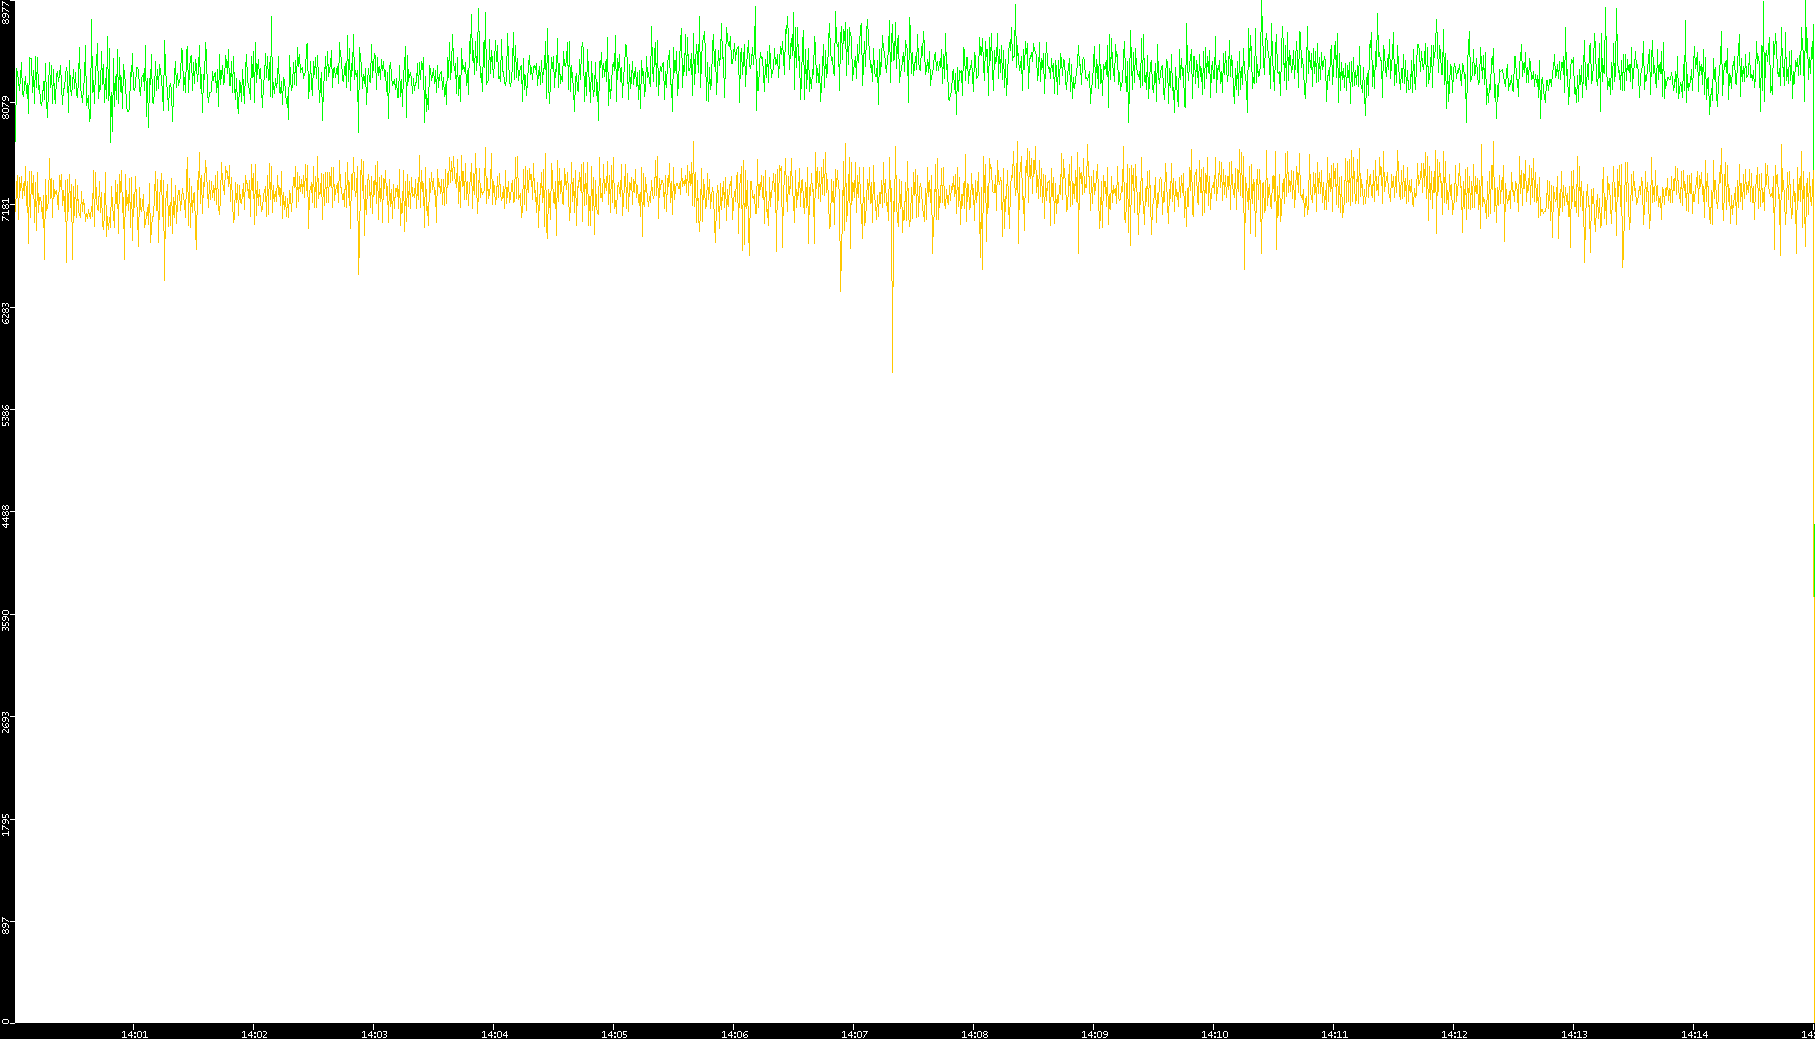1815x1039 pixels.
Task: Select the 14:10 time axis label
Action: click(x=1214, y=1034)
